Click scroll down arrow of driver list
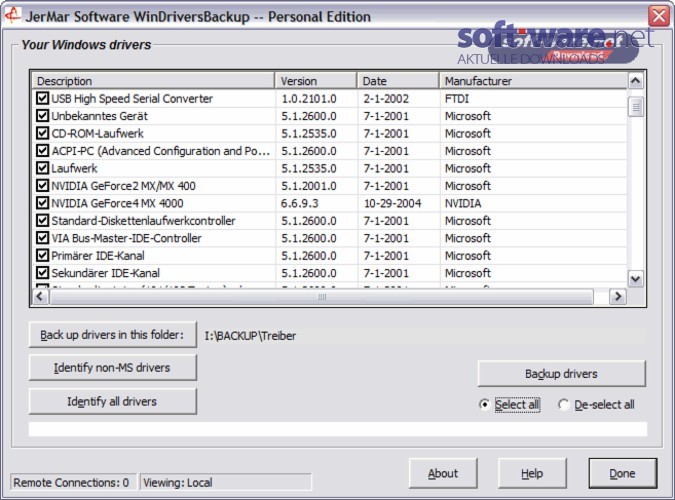Image resolution: width=675 pixels, height=500 pixels. point(636,279)
